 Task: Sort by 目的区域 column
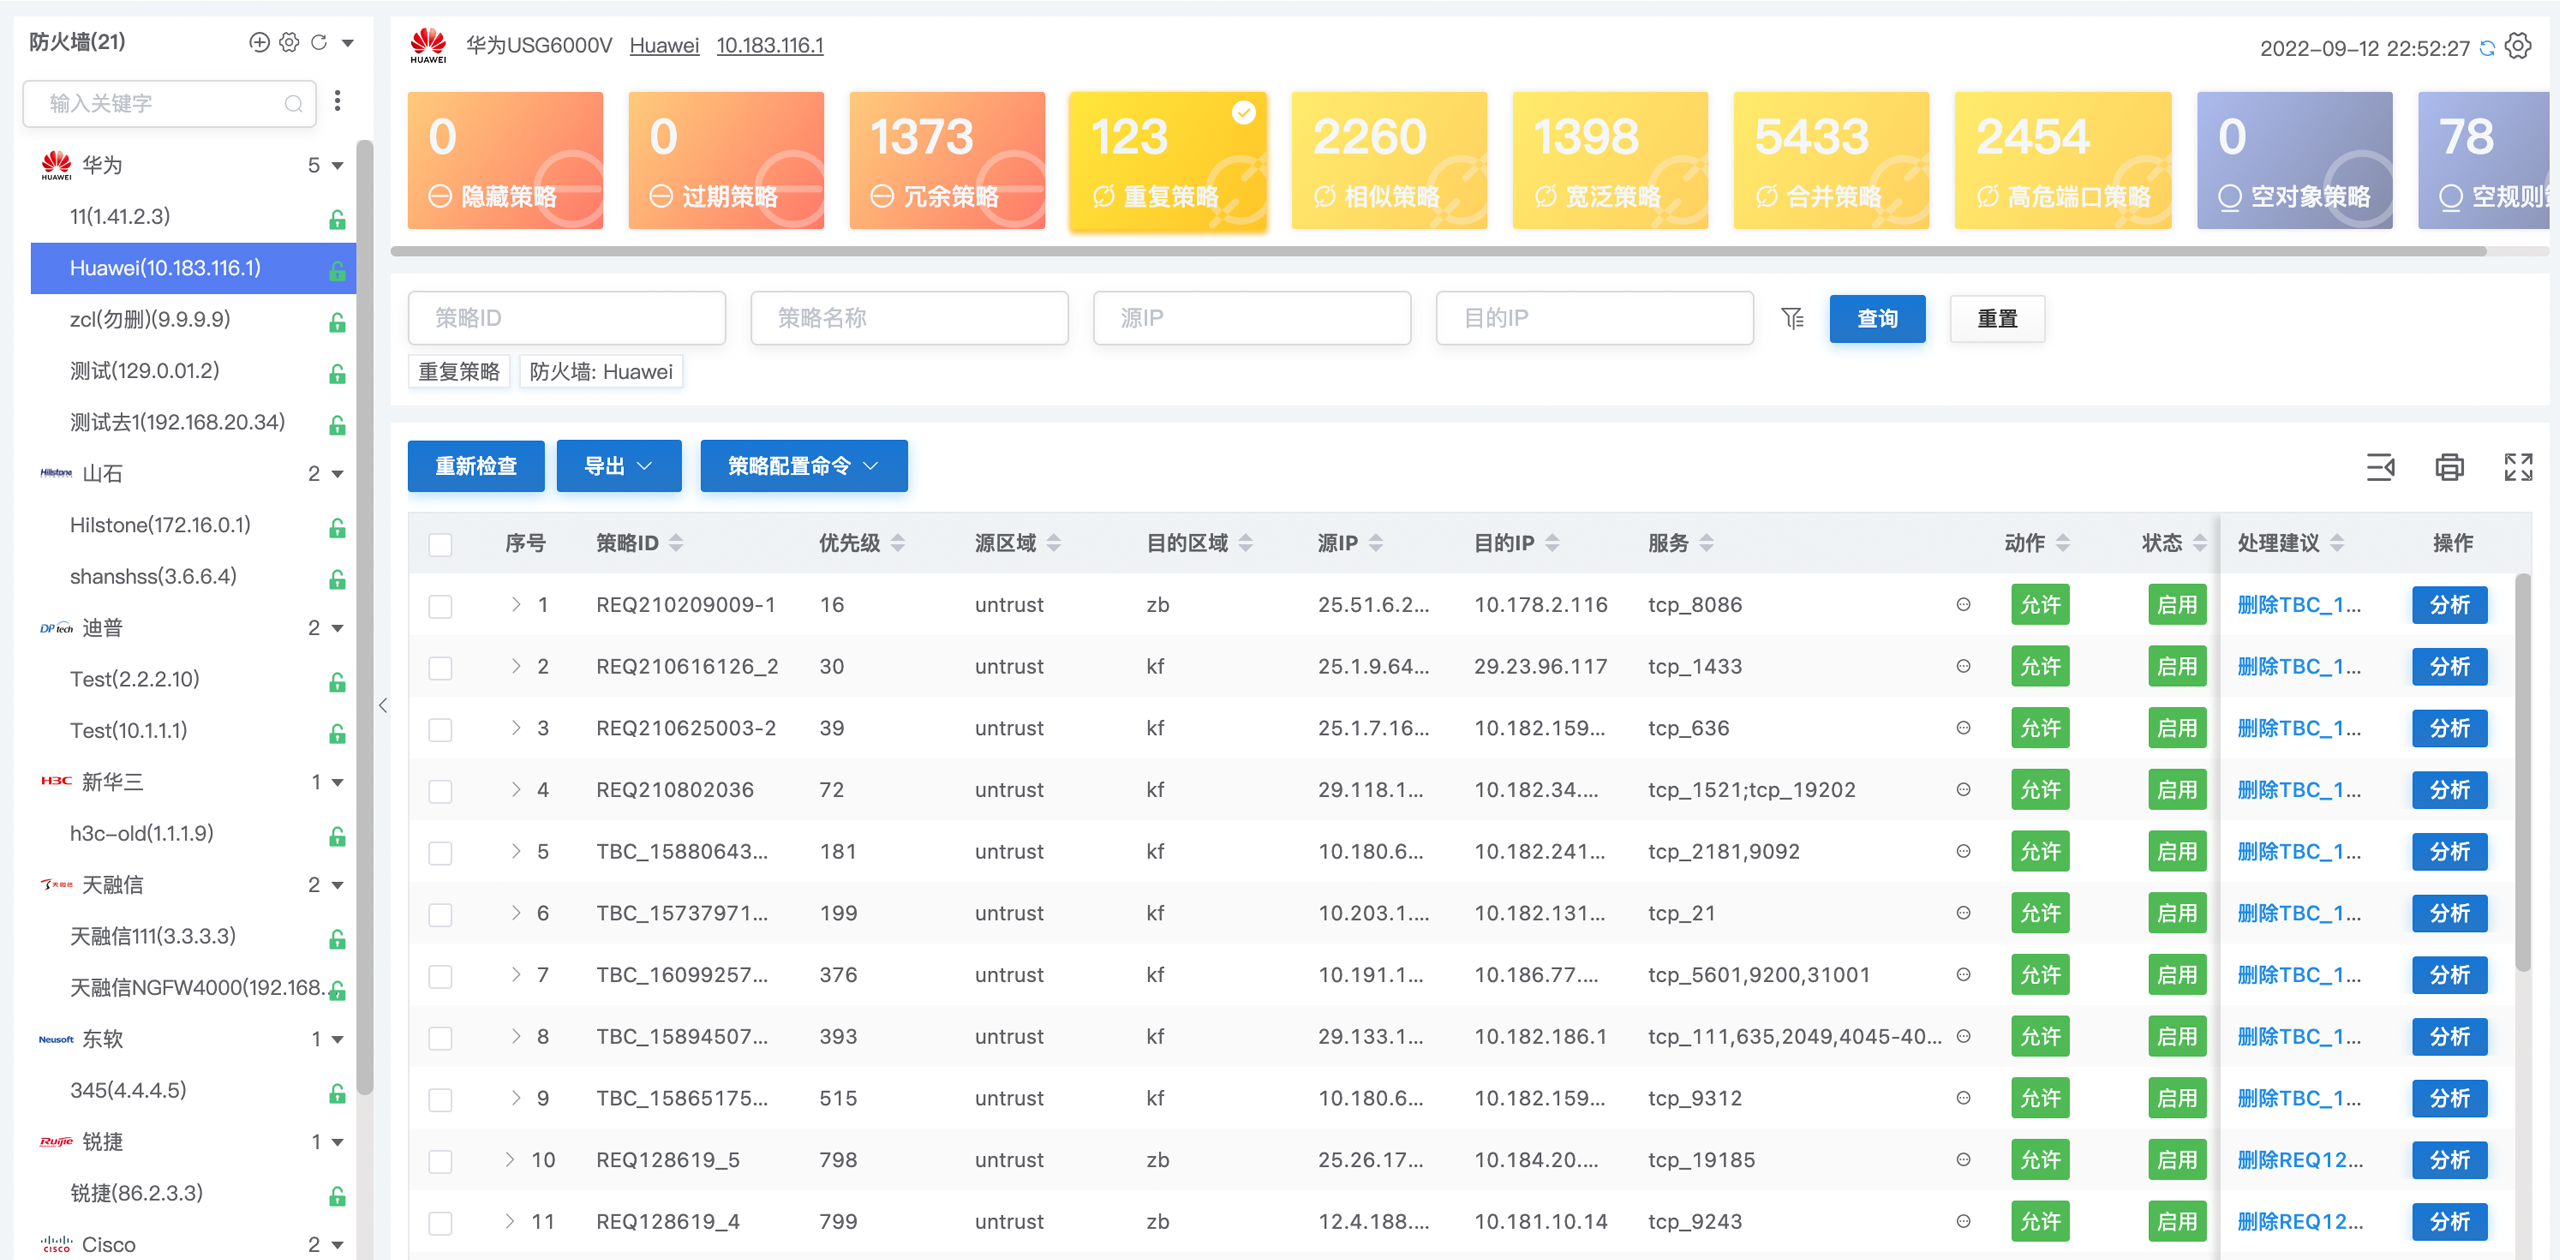[x=1246, y=542]
